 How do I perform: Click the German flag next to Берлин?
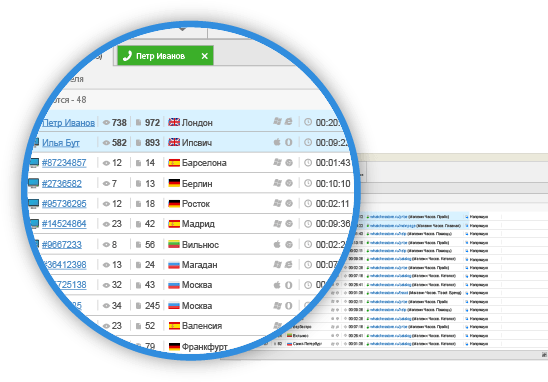[x=174, y=183]
